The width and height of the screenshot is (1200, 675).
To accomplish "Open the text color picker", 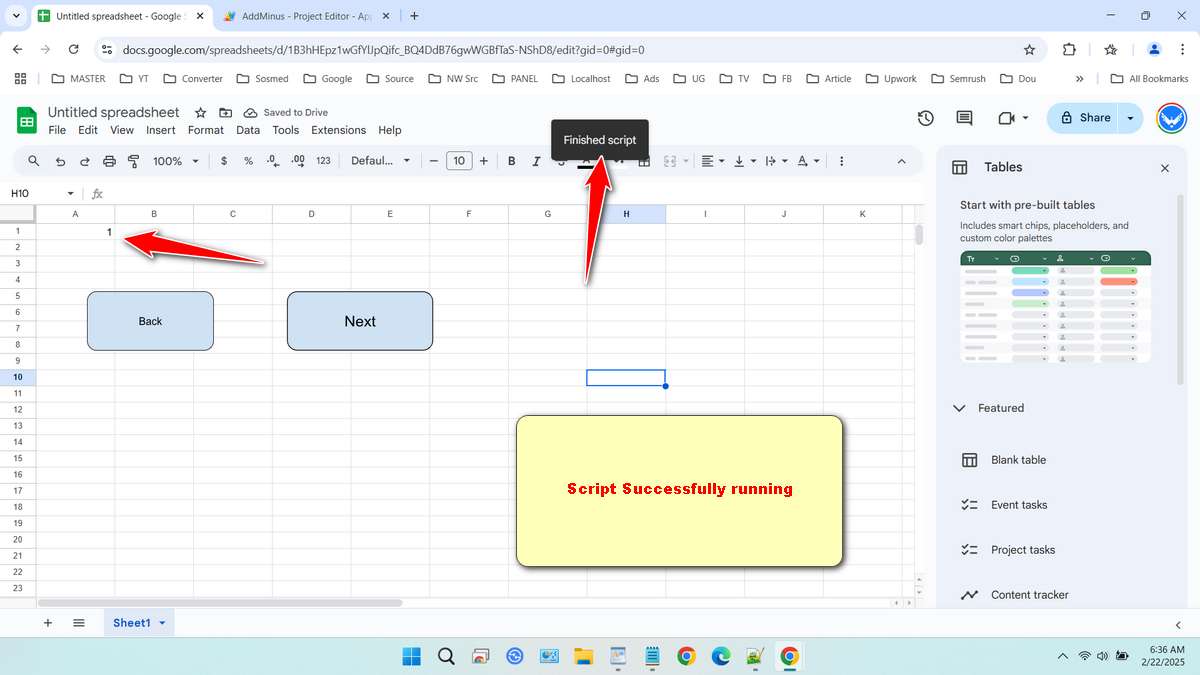I will click(x=583, y=160).
